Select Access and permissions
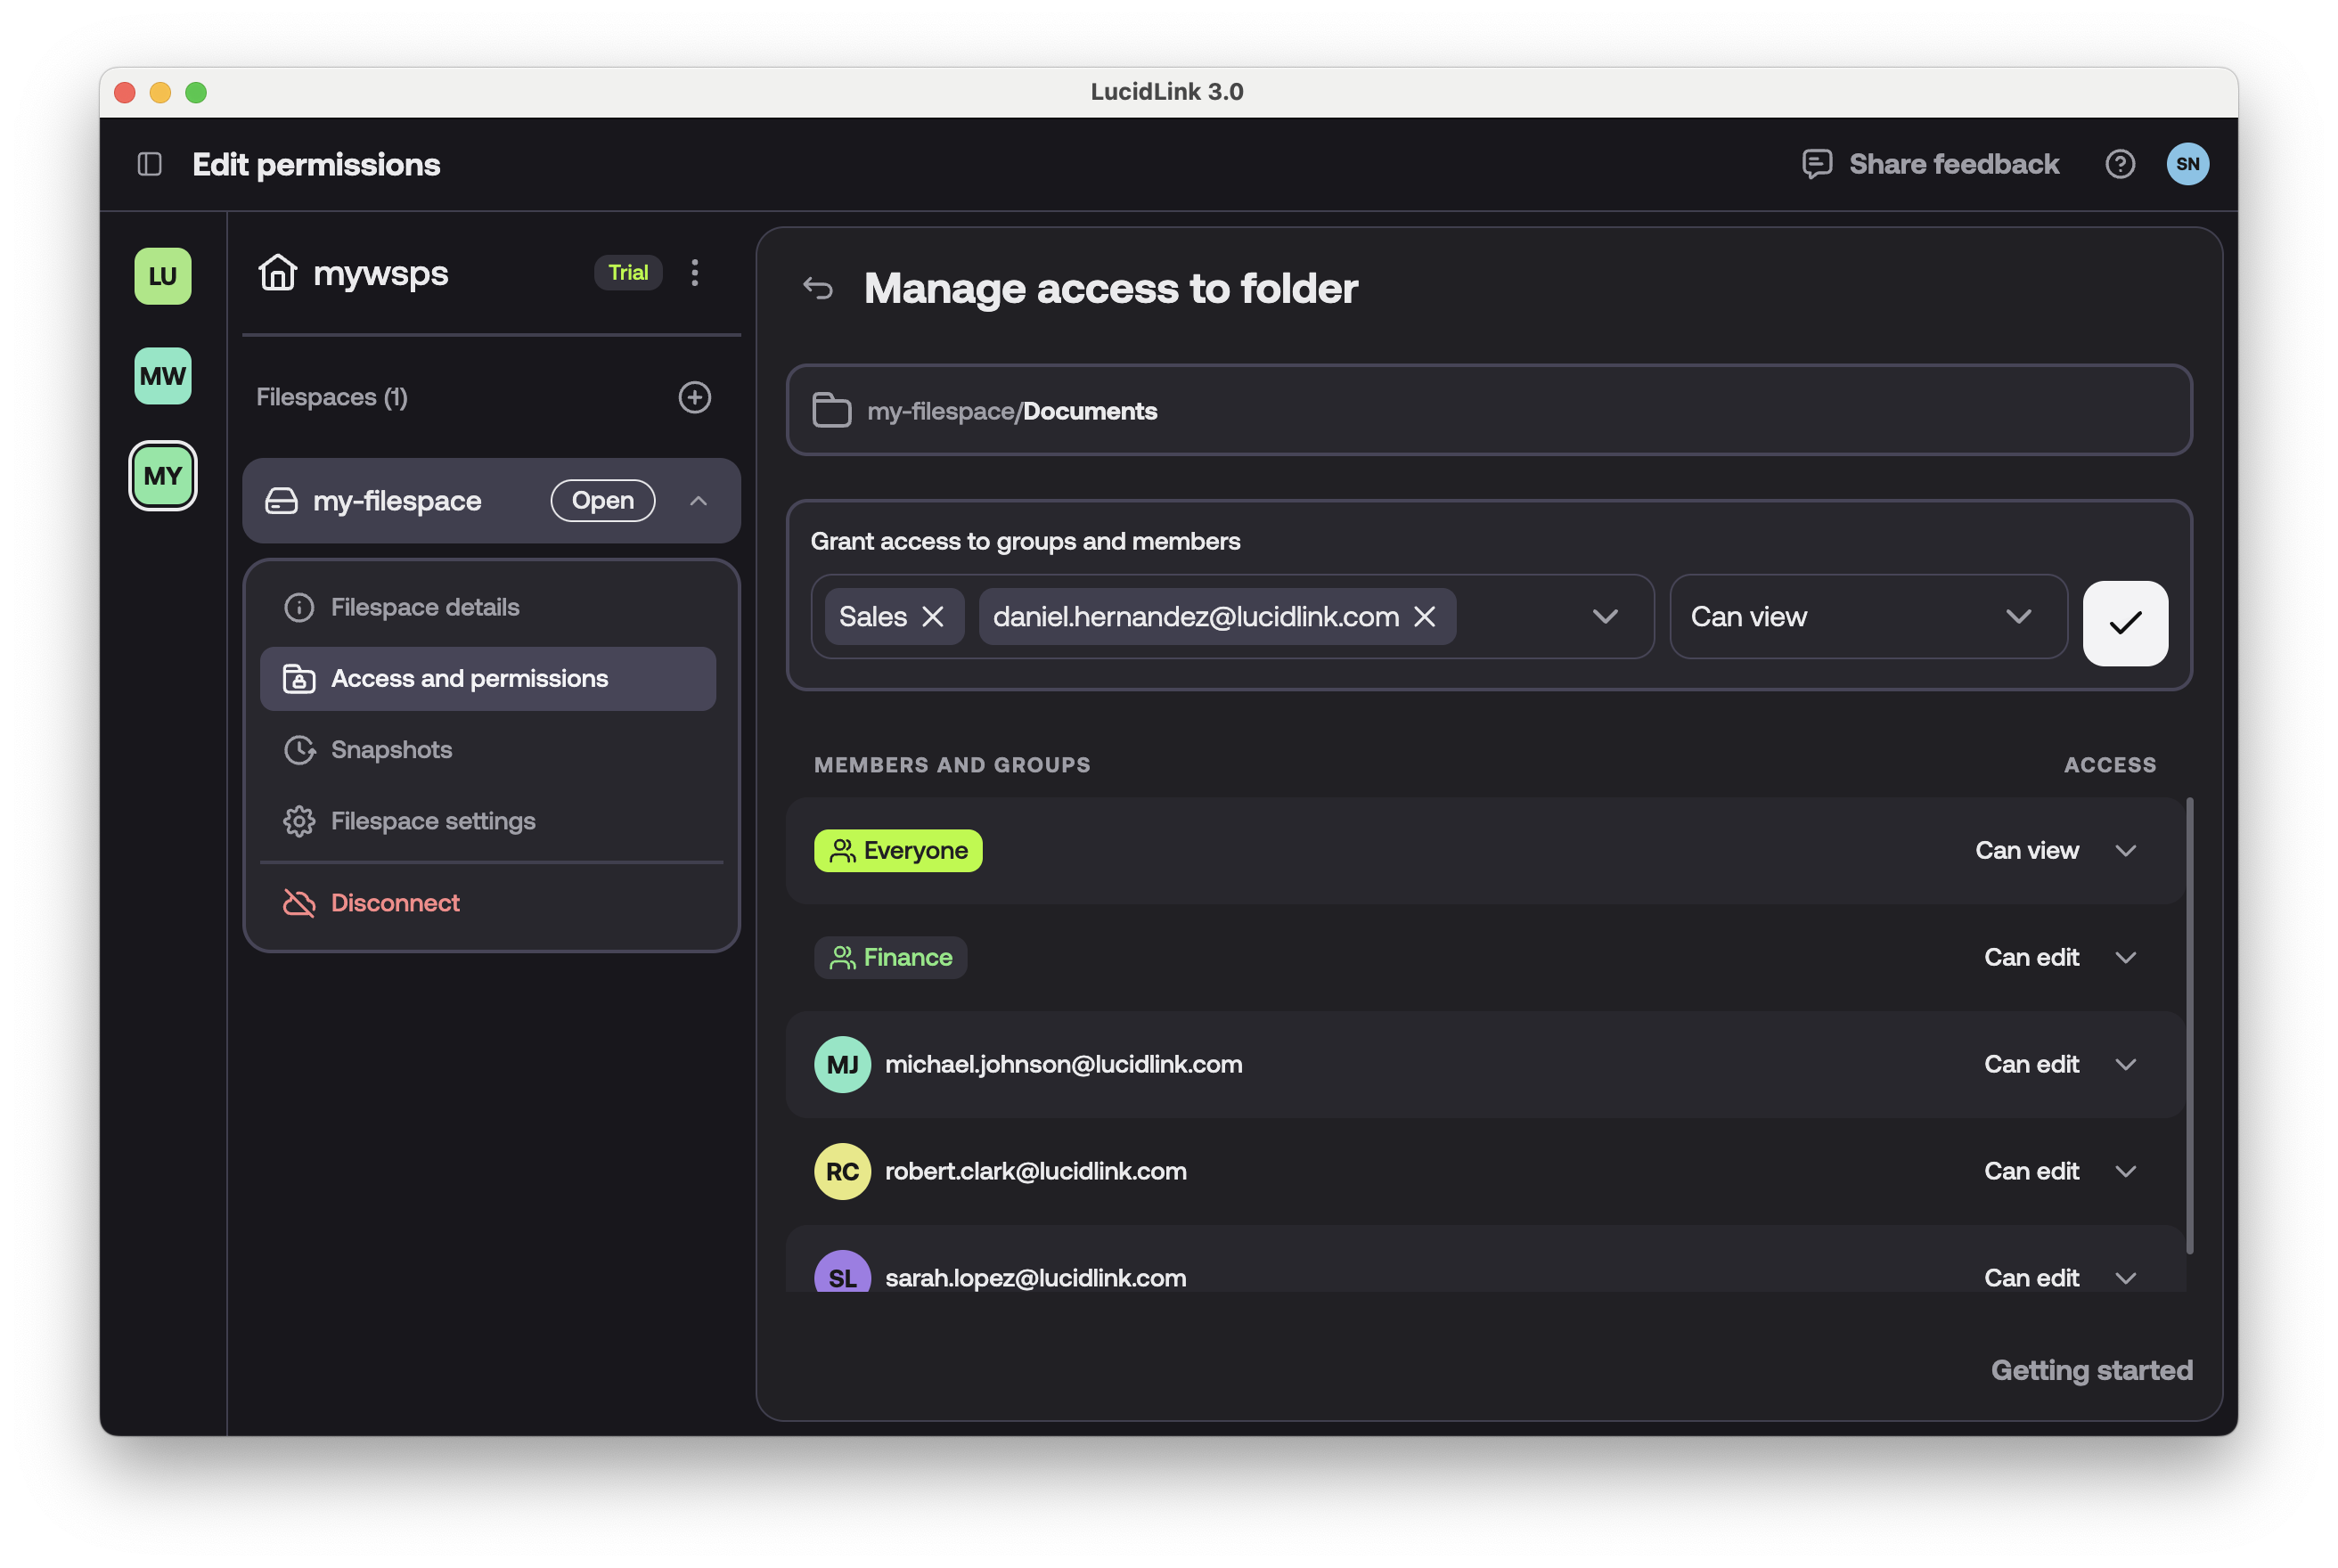Image resolution: width=2338 pixels, height=1568 pixels. tap(487, 679)
